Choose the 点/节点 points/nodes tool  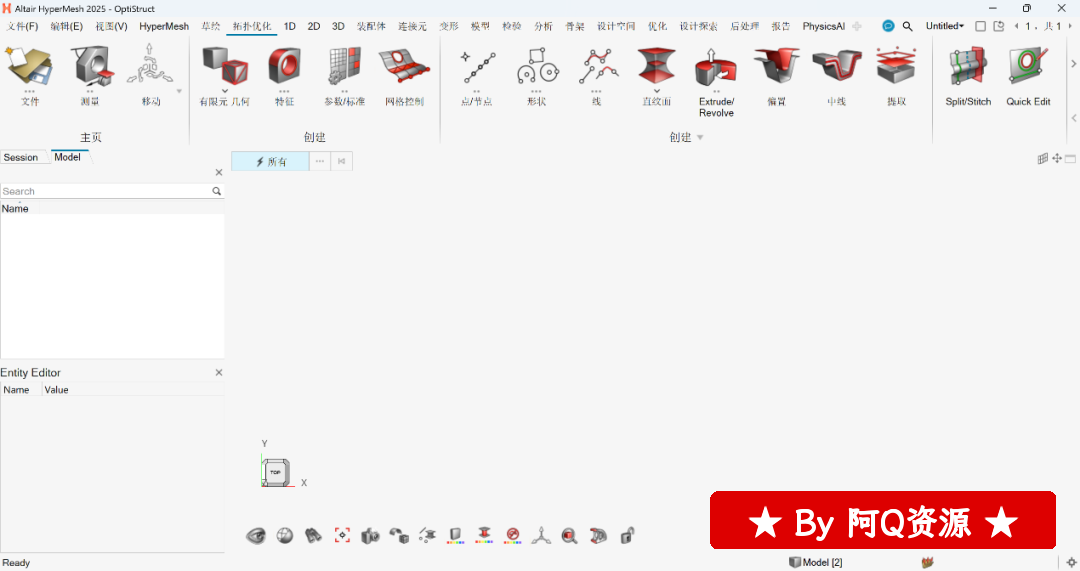[477, 67]
